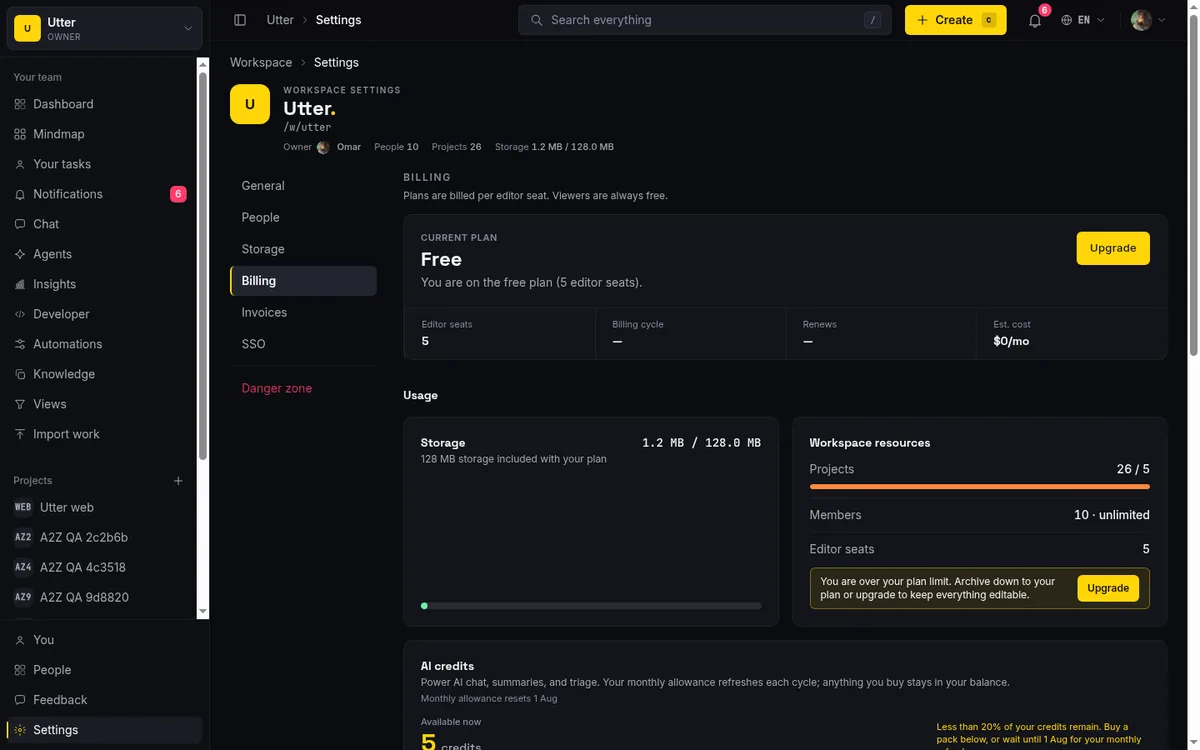Switch to the Storage settings tab

(303, 249)
